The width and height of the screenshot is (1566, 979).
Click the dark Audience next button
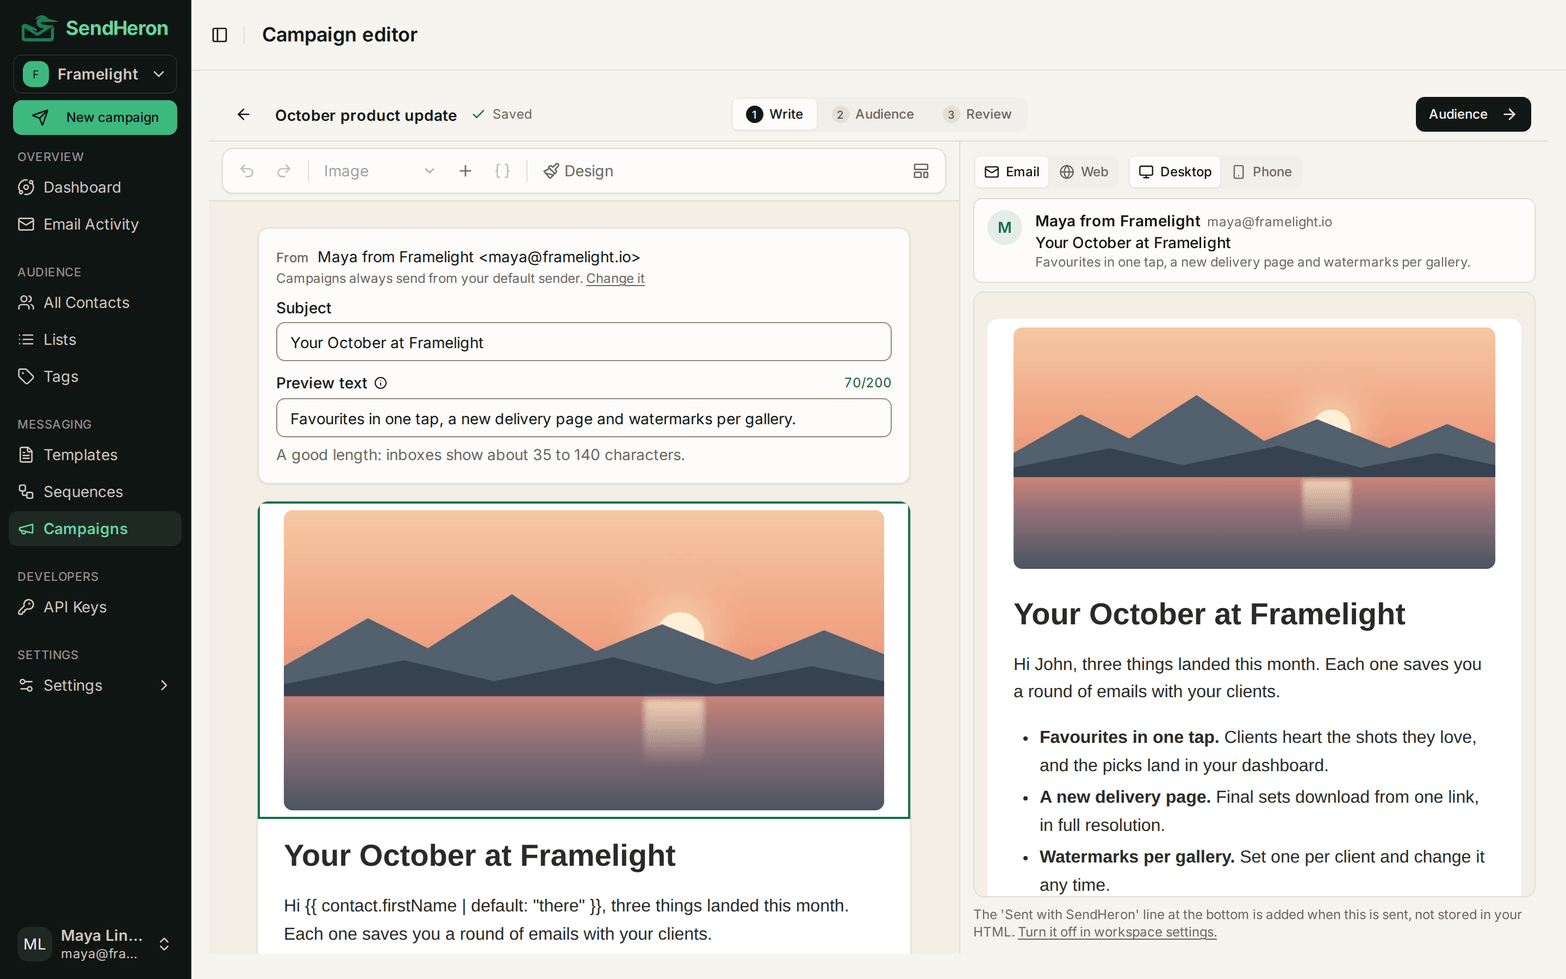(1473, 114)
